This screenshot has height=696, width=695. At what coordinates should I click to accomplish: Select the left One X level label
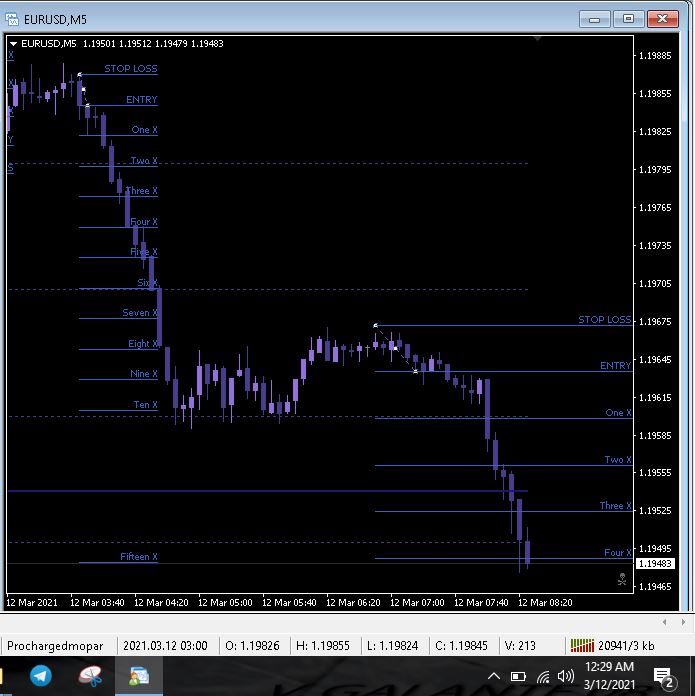(x=144, y=130)
